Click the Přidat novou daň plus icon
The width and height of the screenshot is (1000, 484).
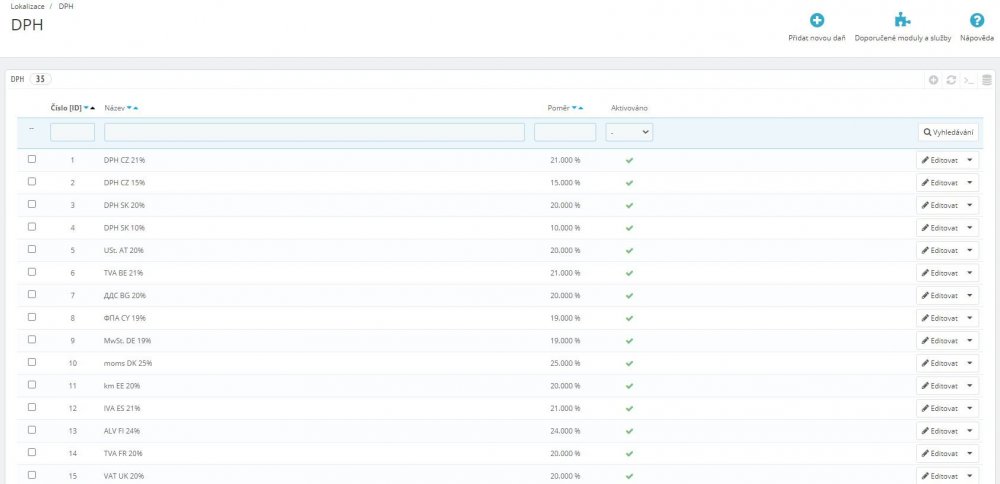(817, 20)
